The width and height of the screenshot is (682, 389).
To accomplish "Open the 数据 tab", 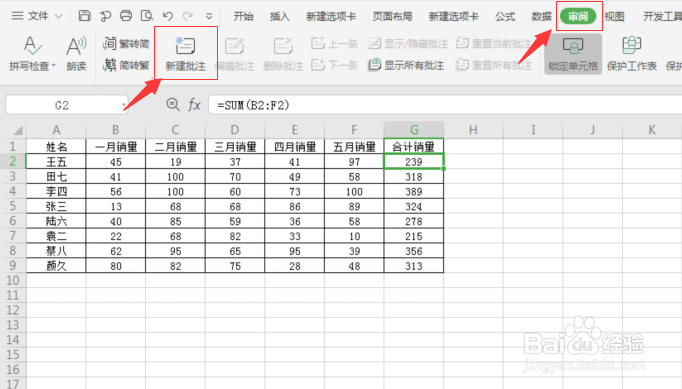I will click(x=541, y=17).
